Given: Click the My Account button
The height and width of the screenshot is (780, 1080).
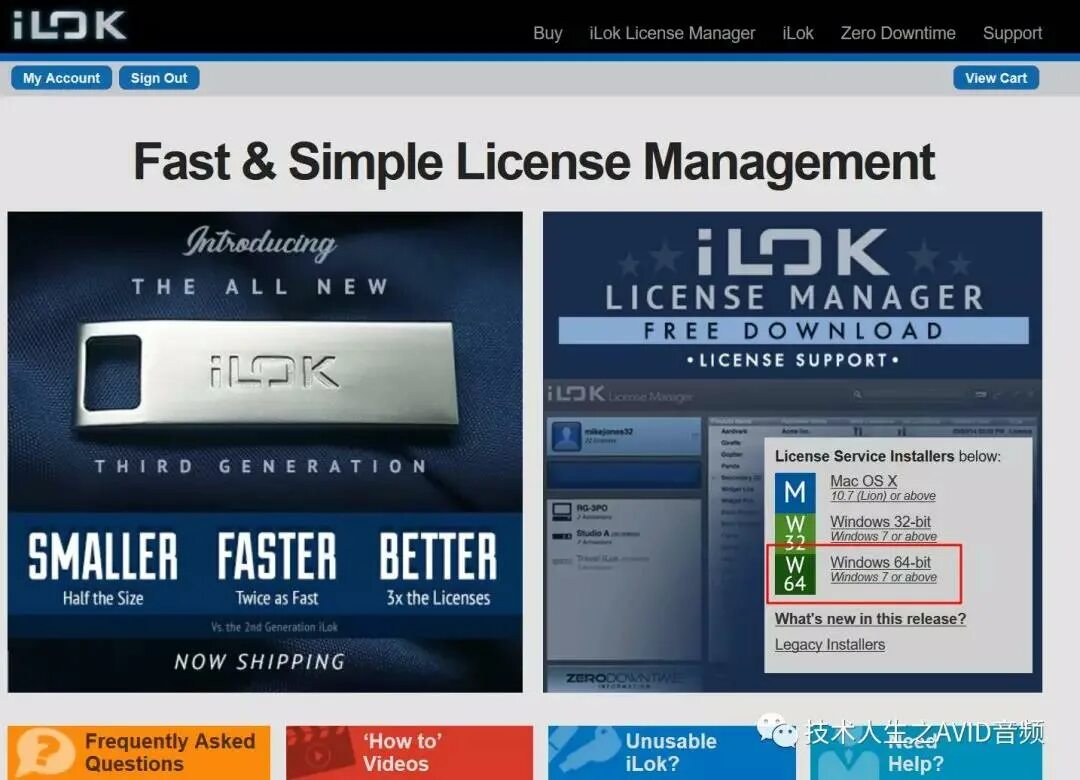Looking at the screenshot, I should click(61, 77).
